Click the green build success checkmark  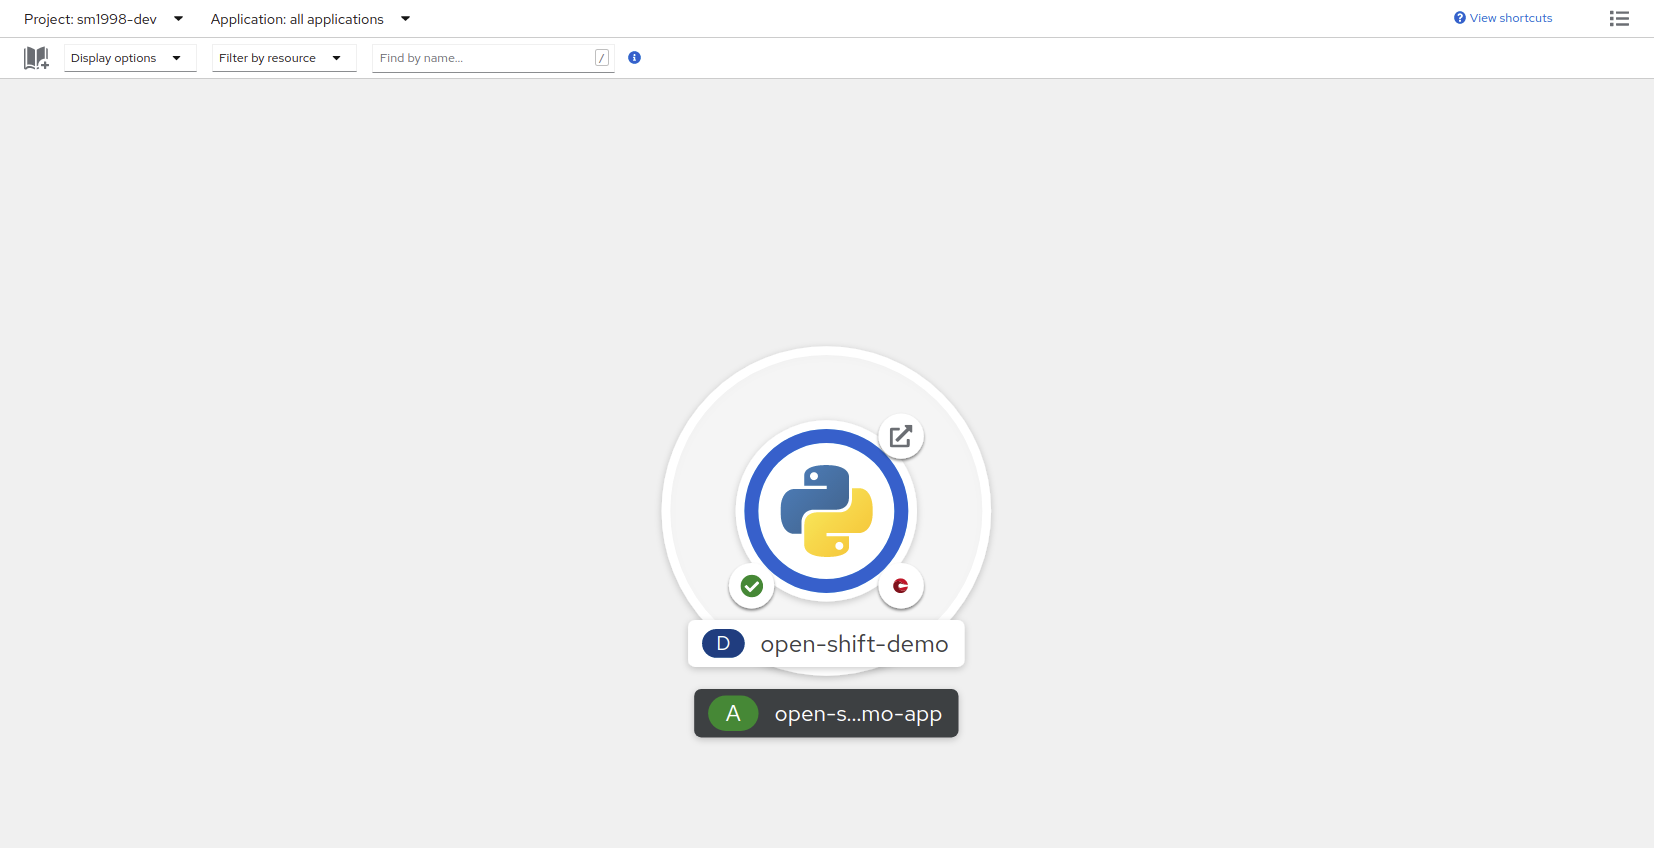pyautogui.click(x=752, y=586)
